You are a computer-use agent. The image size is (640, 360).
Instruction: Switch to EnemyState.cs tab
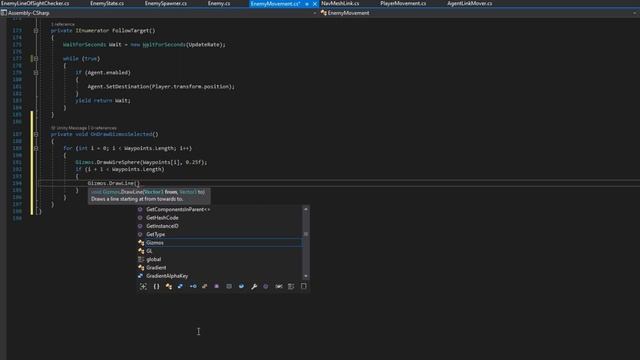tap(107, 4)
